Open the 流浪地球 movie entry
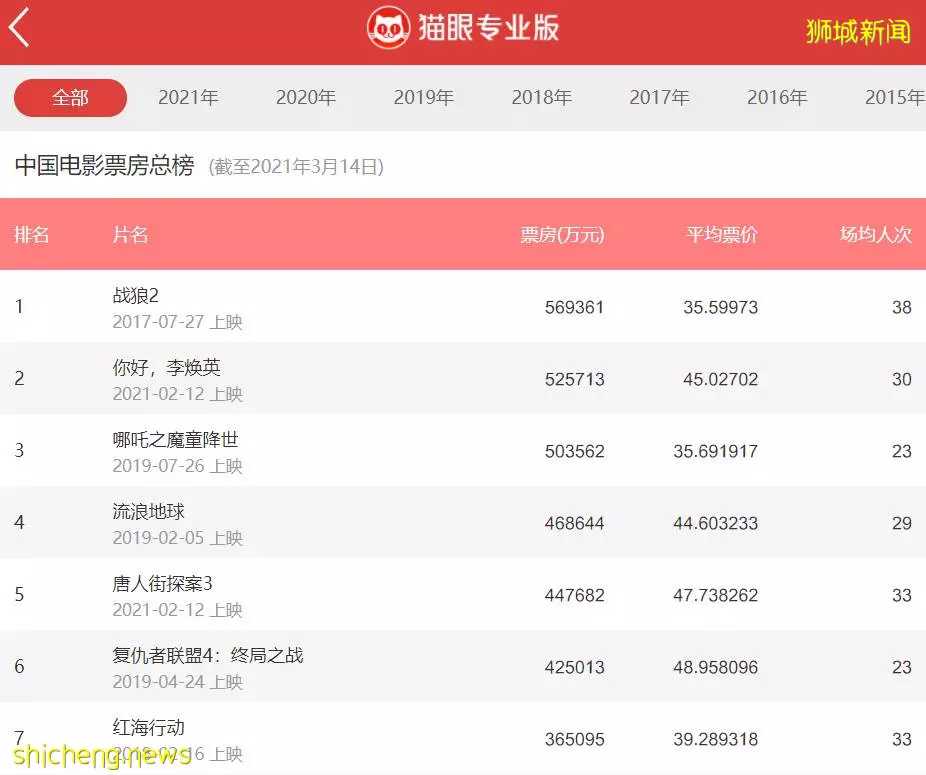The image size is (926, 775). coord(463,522)
